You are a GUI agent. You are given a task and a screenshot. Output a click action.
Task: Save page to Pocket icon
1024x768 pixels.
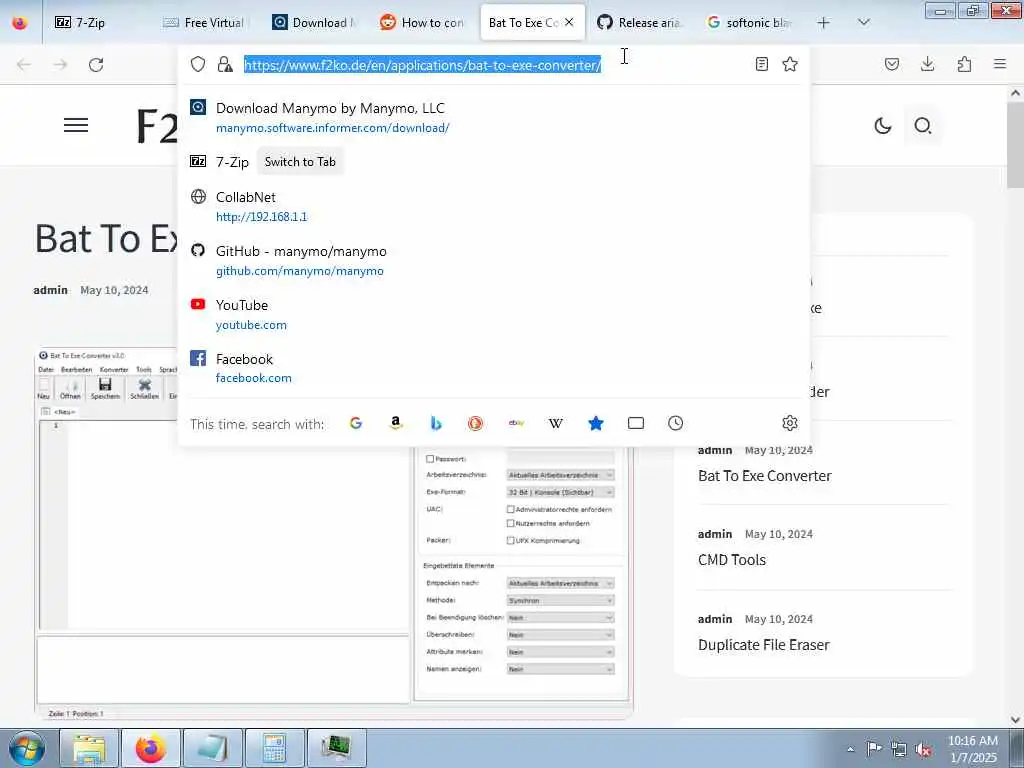click(892, 64)
